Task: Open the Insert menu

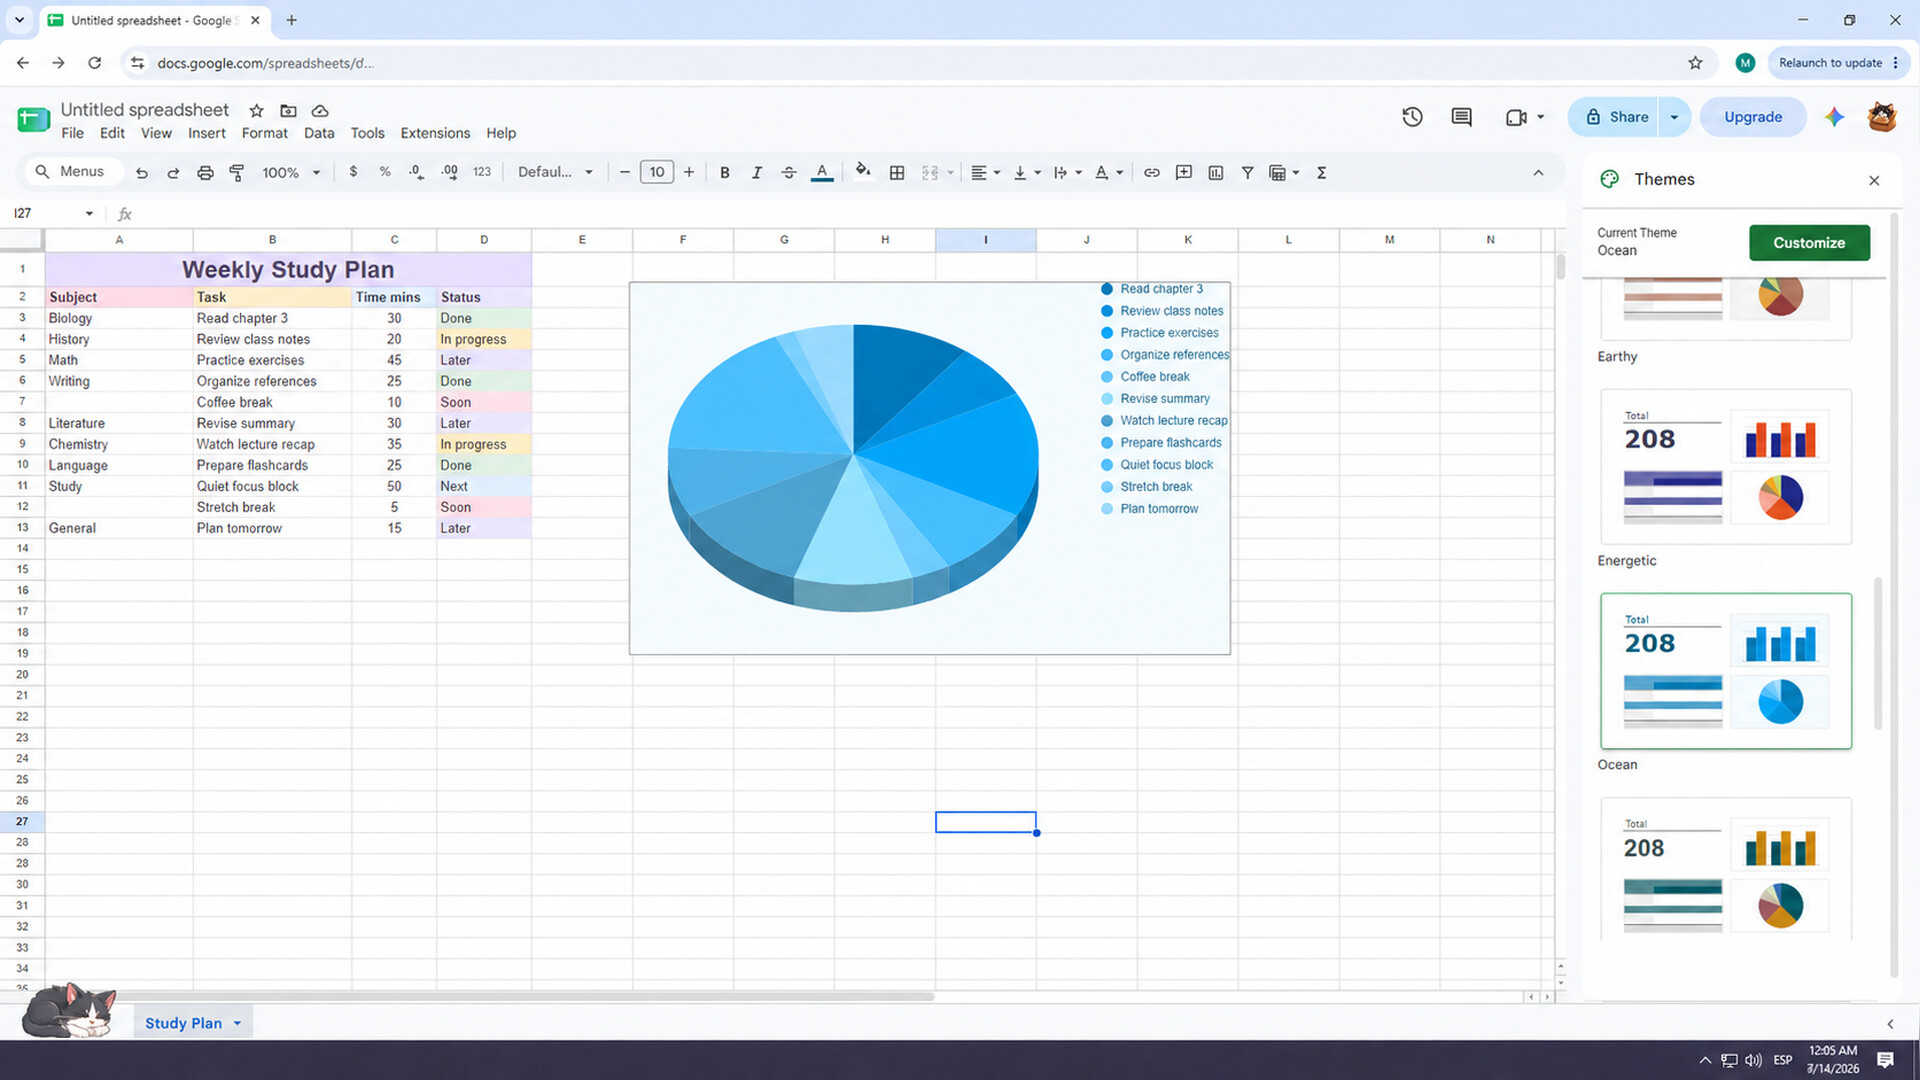Action: coord(207,133)
